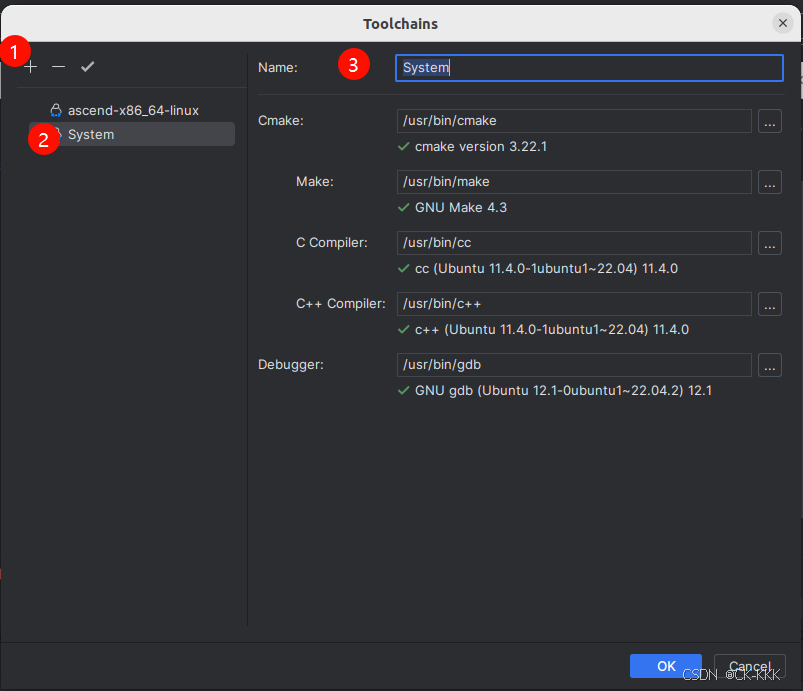Click the cmake version 3.22.1 status text
This screenshot has width=803, height=691.
481,146
